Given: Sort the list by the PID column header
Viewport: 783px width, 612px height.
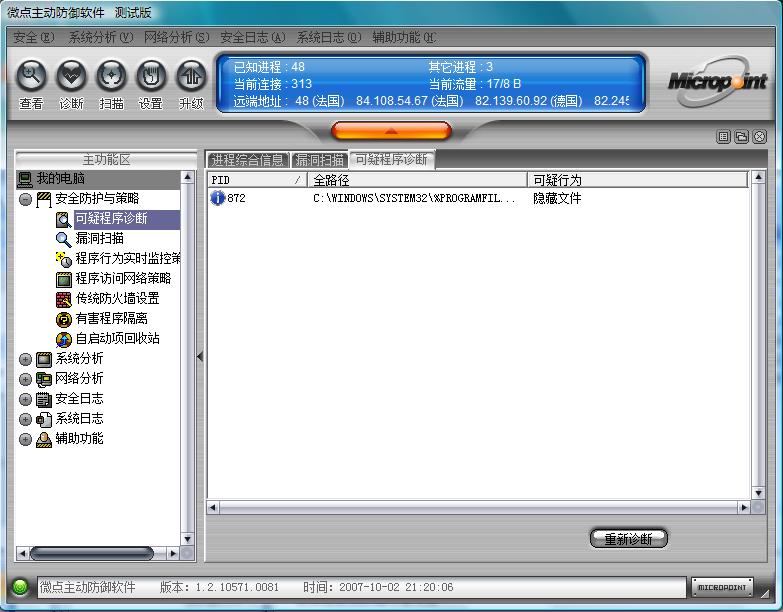Looking at the screenshot, I should [257, 180].
